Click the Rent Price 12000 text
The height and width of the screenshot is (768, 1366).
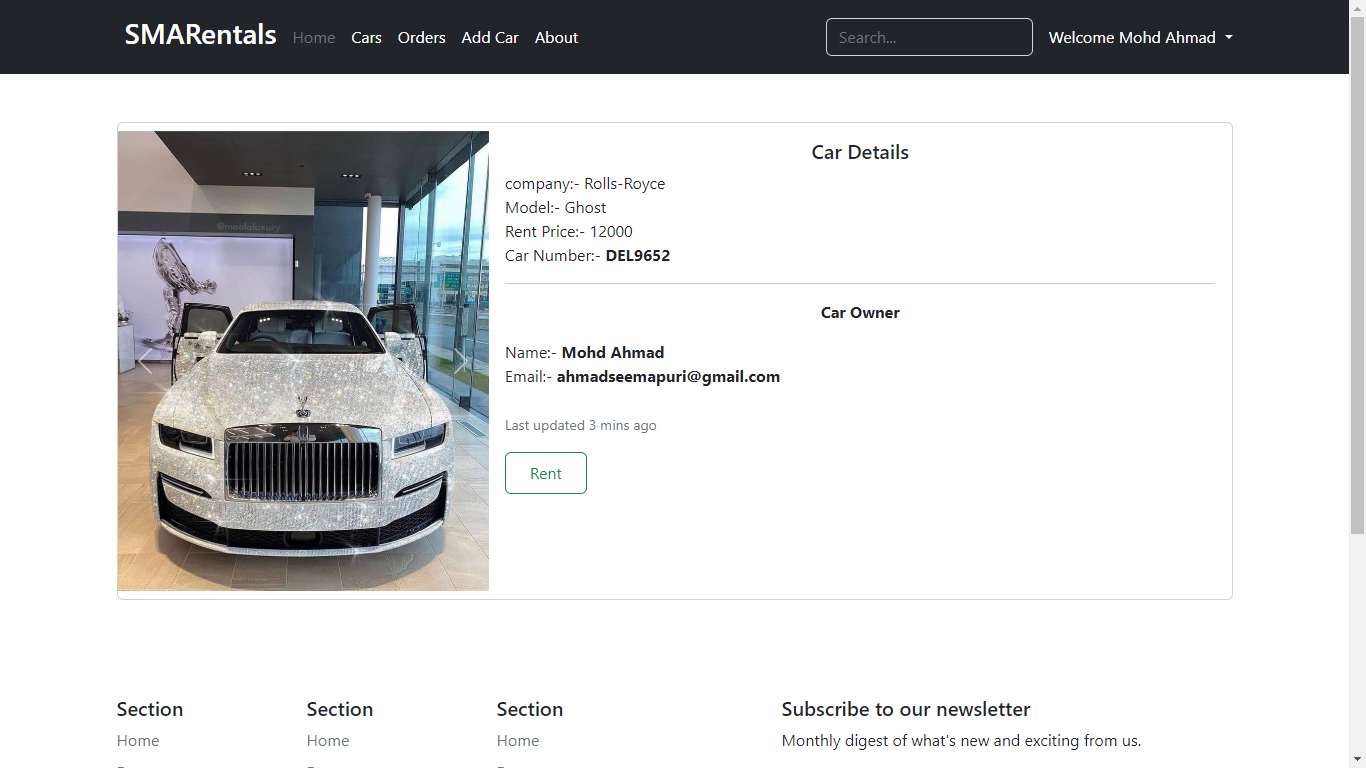[569, 232]
